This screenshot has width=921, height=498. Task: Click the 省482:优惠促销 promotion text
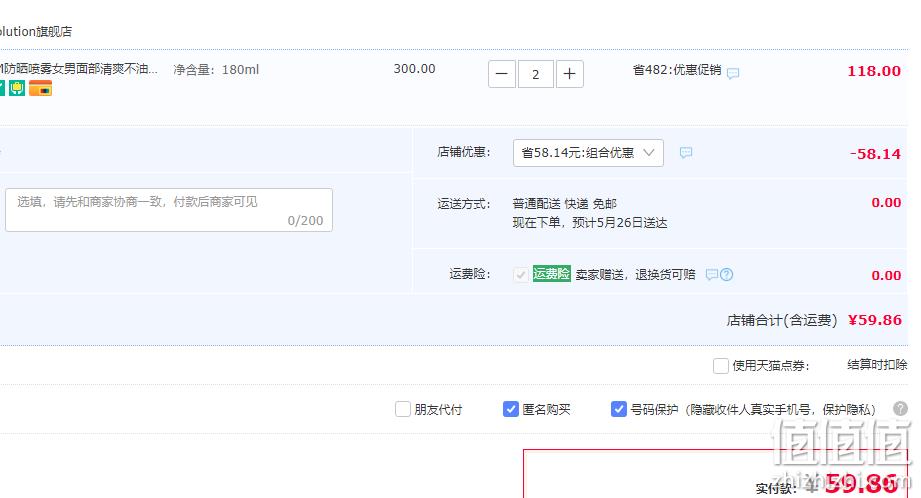(677, 69)
